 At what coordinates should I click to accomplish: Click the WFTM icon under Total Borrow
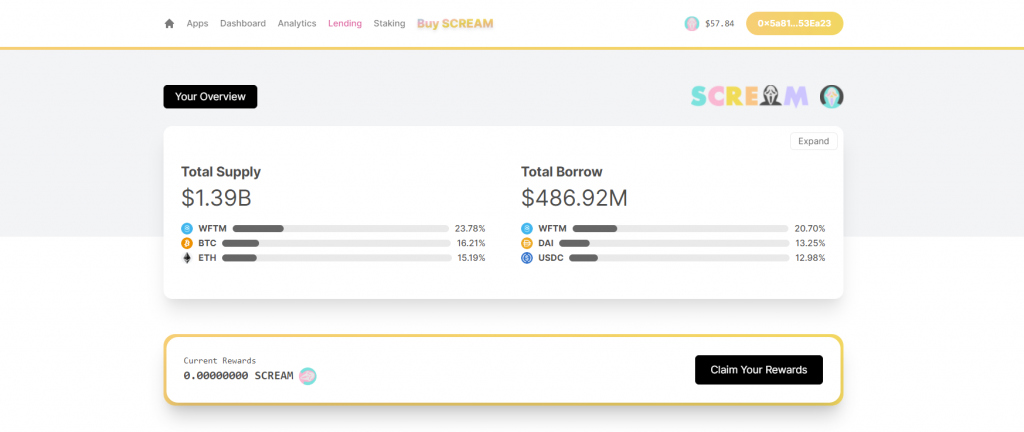[527, 228]
